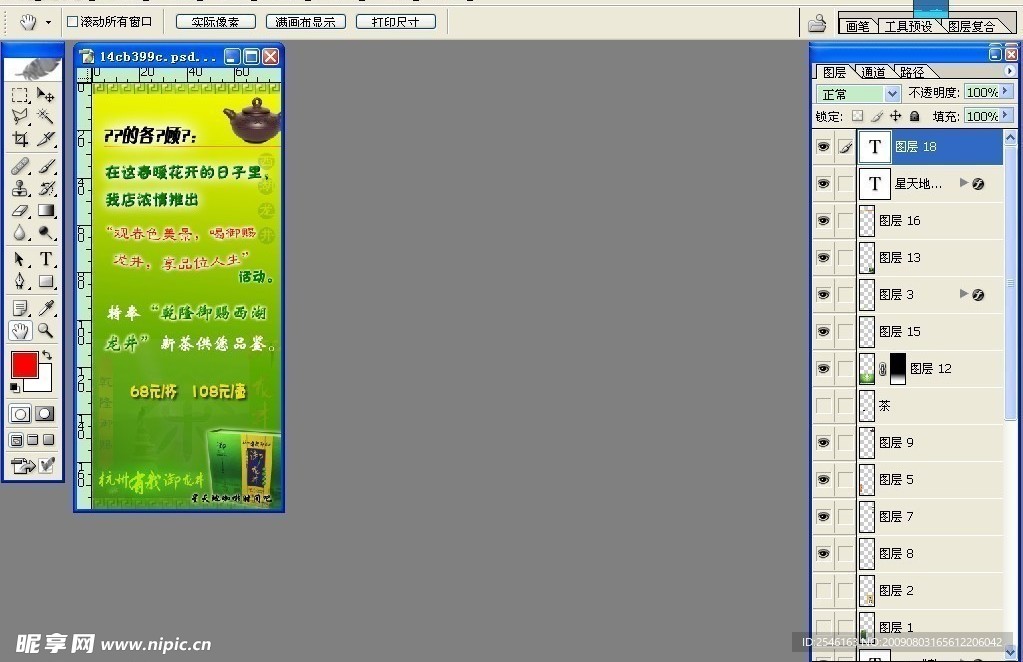This screenshot has width=1023, height=662.
Task: Open the Hand tool preset picker
Action: tap(48, 23)
